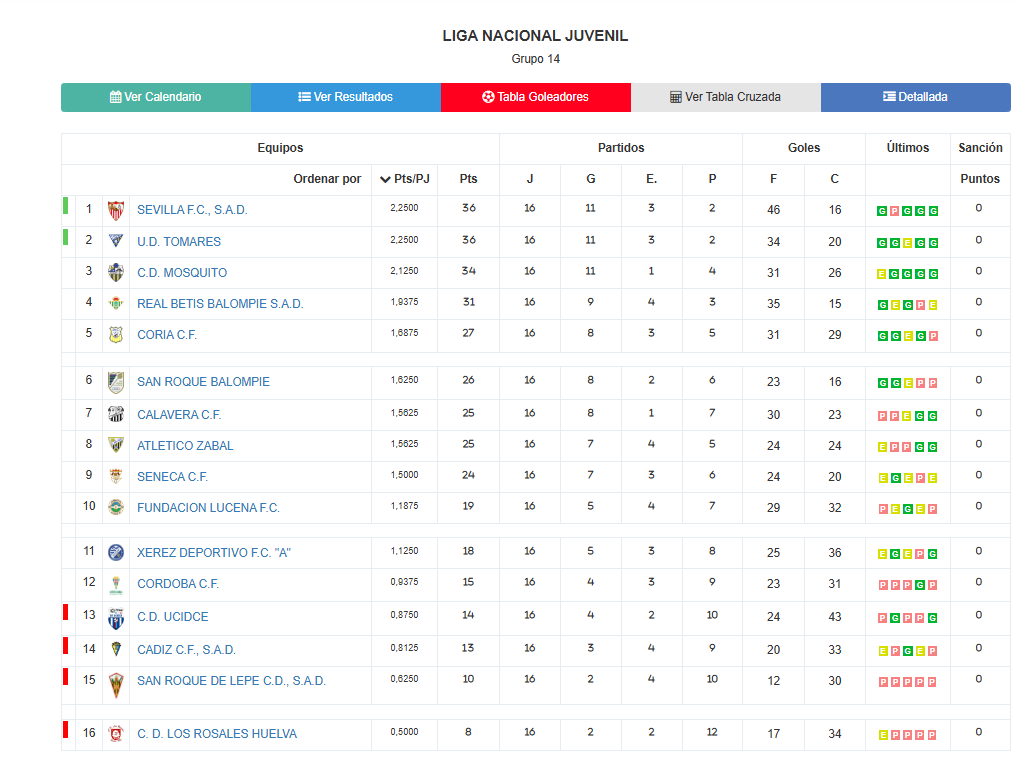
Task: Sort by F goals for header
Action: (773, 179)
